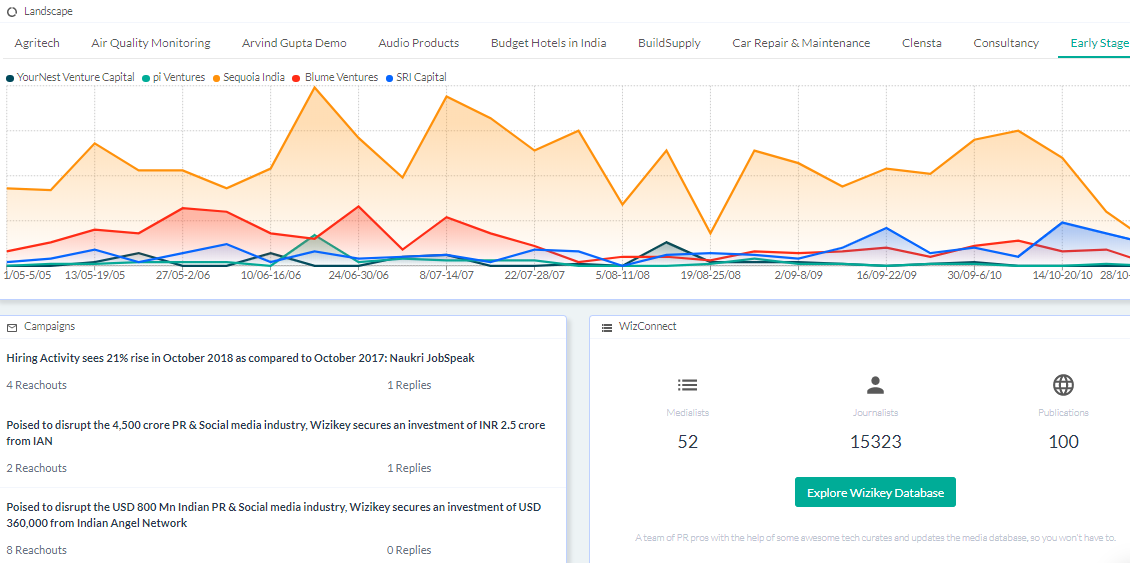Click the Journalists count 15323

[x=876, y=441]
